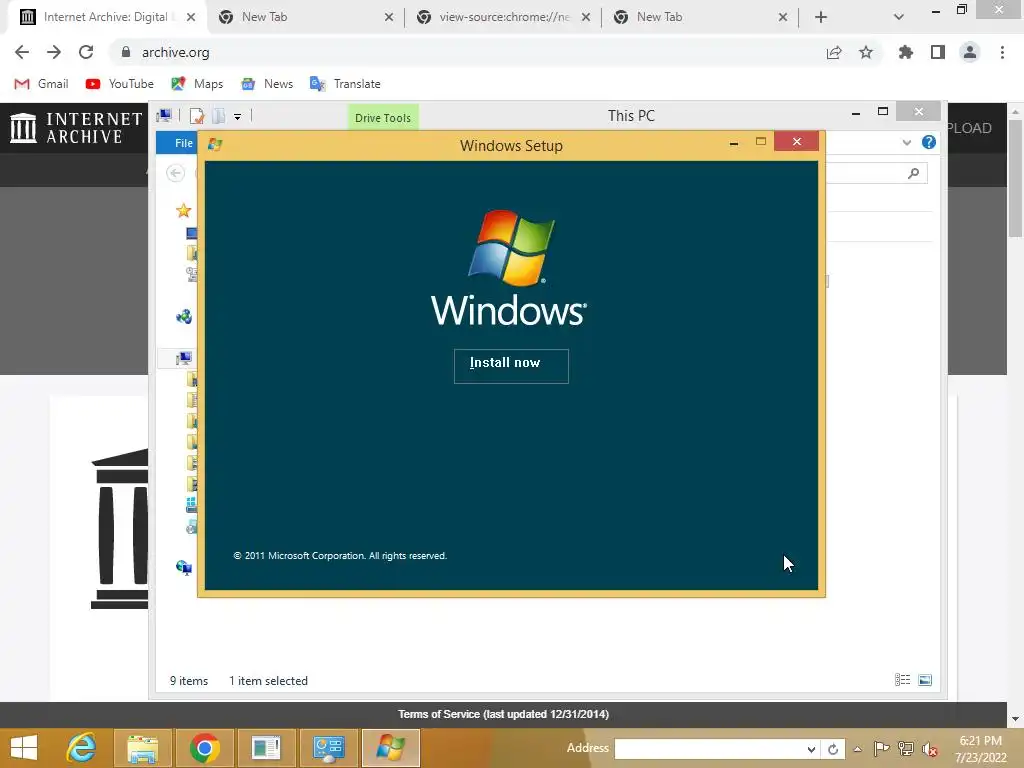The image size is (1024, 768).
Task: Open Action Center flag icon
Action: click(x=881, y=749)
